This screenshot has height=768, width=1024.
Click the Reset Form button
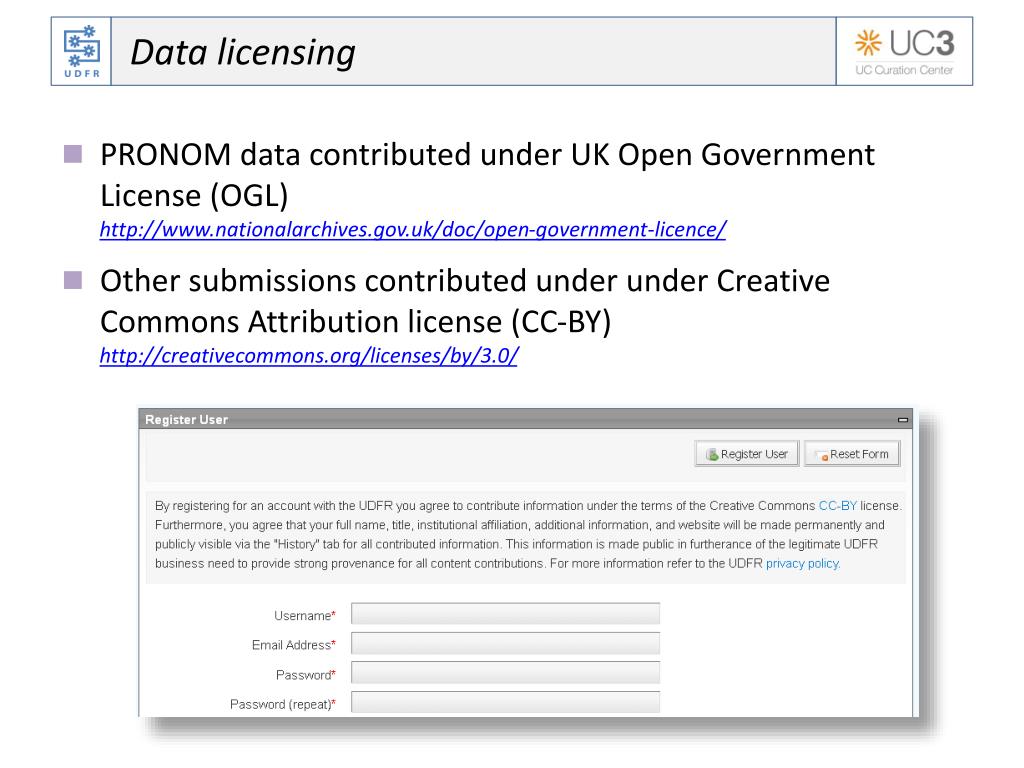point(852,454)
